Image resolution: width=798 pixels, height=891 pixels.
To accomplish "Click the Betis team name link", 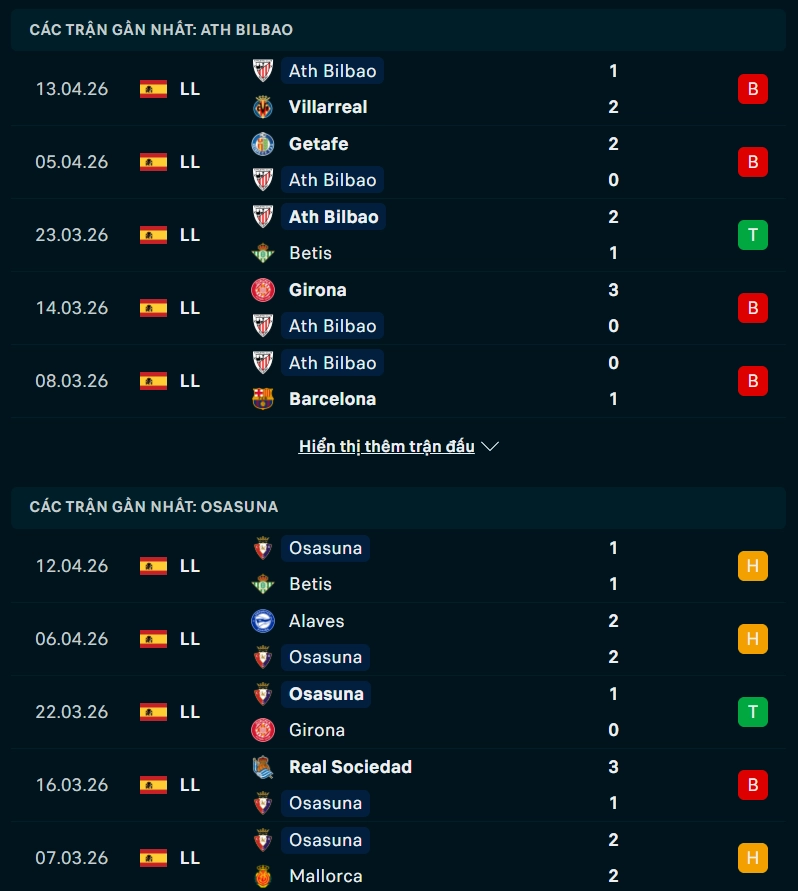I will 310,253.
